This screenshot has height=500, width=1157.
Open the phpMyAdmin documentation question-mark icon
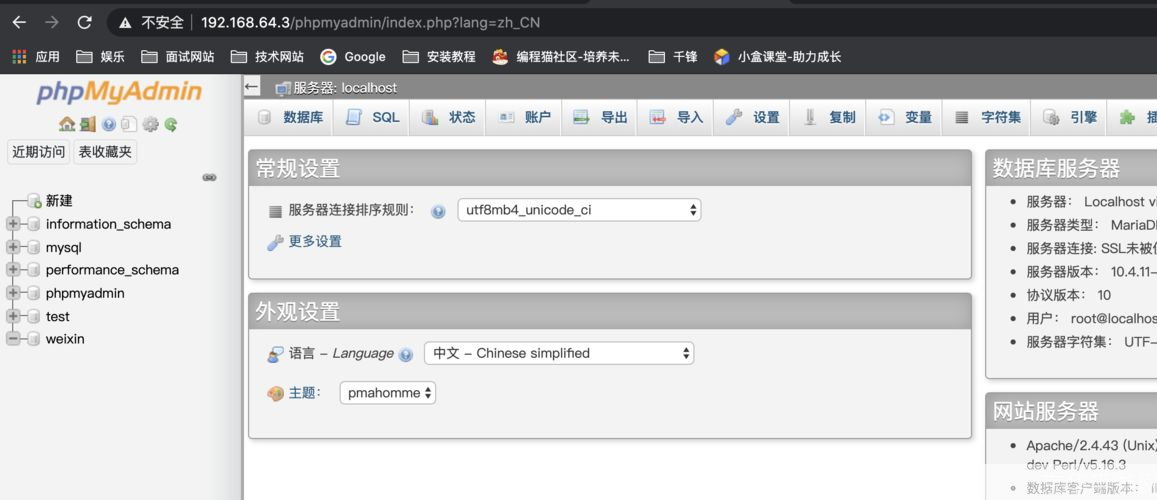[109, 124]
